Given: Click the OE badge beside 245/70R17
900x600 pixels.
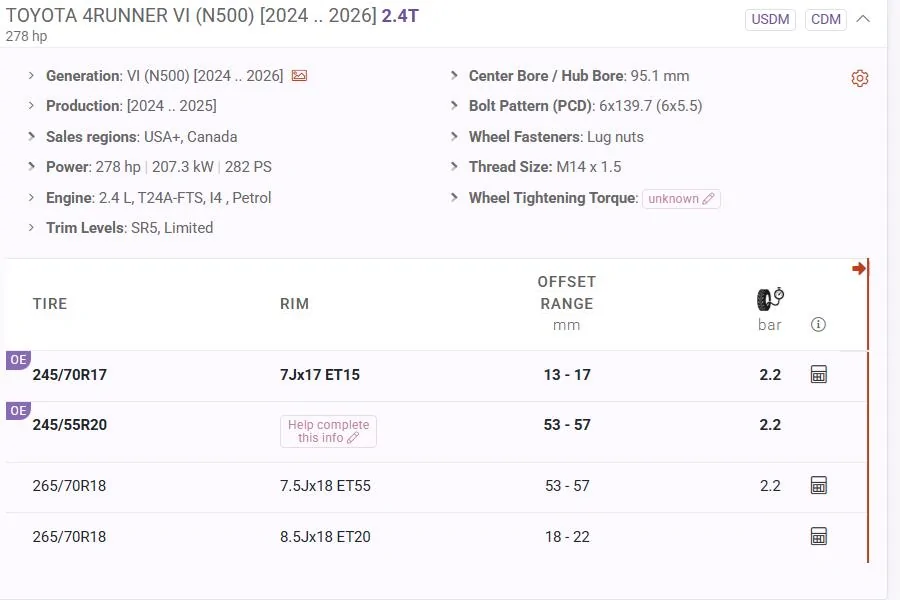Looking at the screenshot, I should pos(18,360).
